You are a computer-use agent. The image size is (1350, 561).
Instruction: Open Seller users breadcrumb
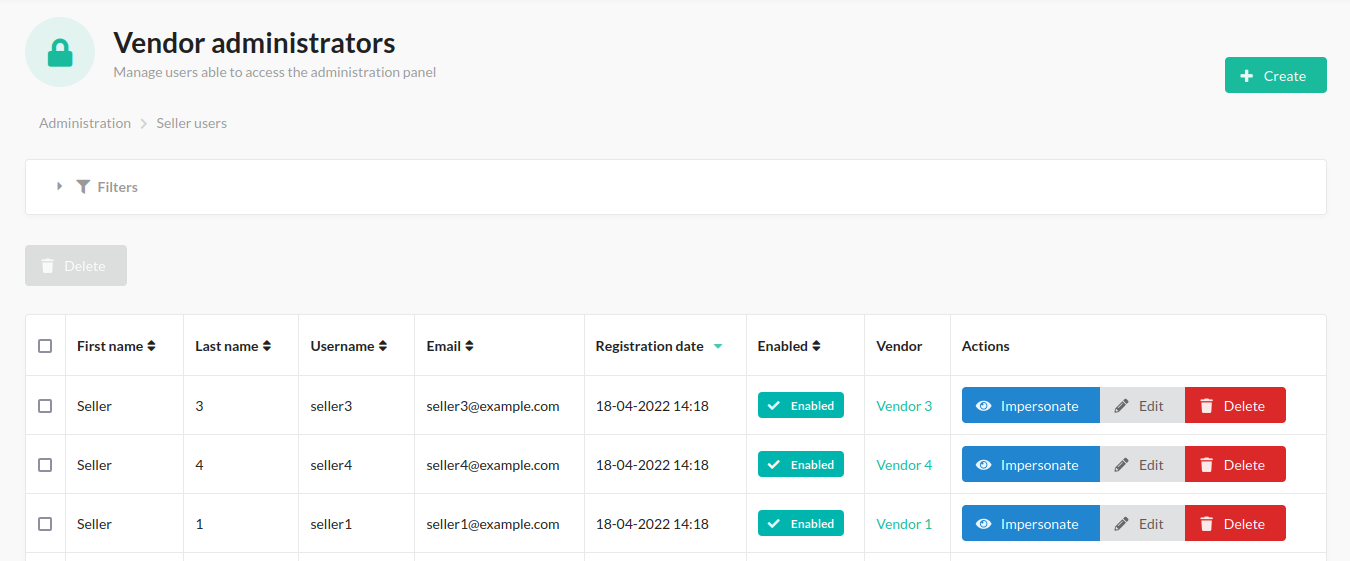[x=191, y=123]
